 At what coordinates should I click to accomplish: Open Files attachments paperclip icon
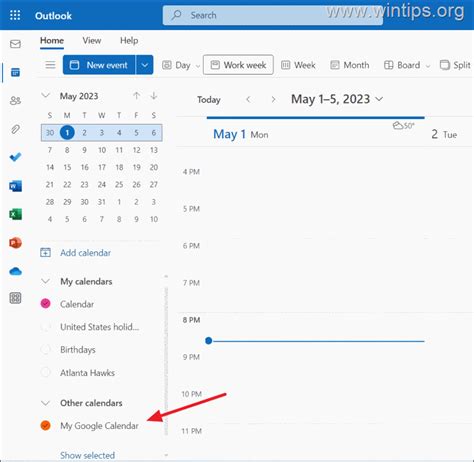(x=15, y=129)
